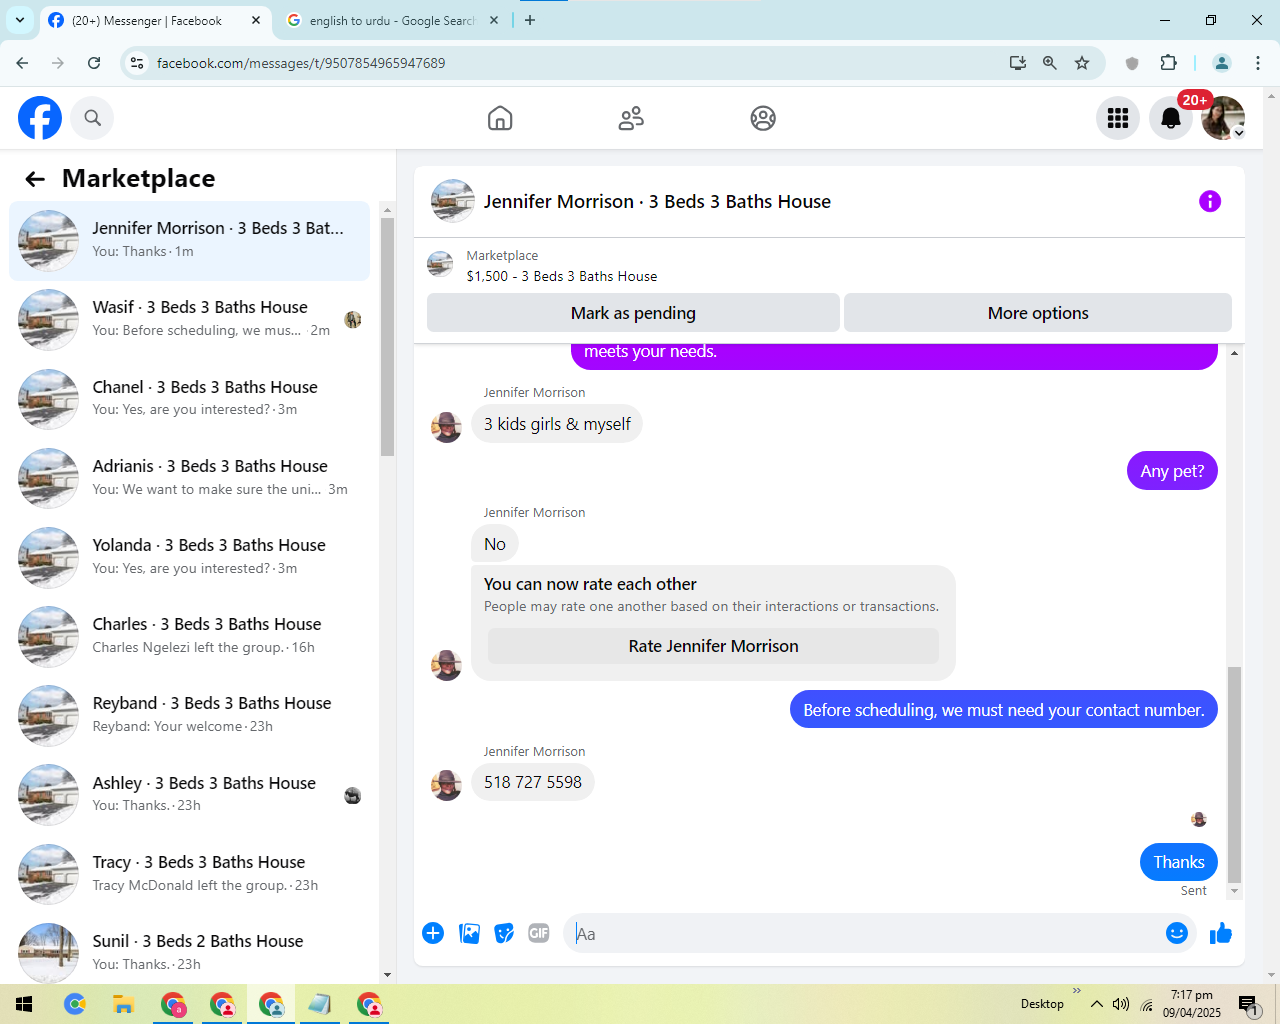Click the $1,500 listing title link

562,276
